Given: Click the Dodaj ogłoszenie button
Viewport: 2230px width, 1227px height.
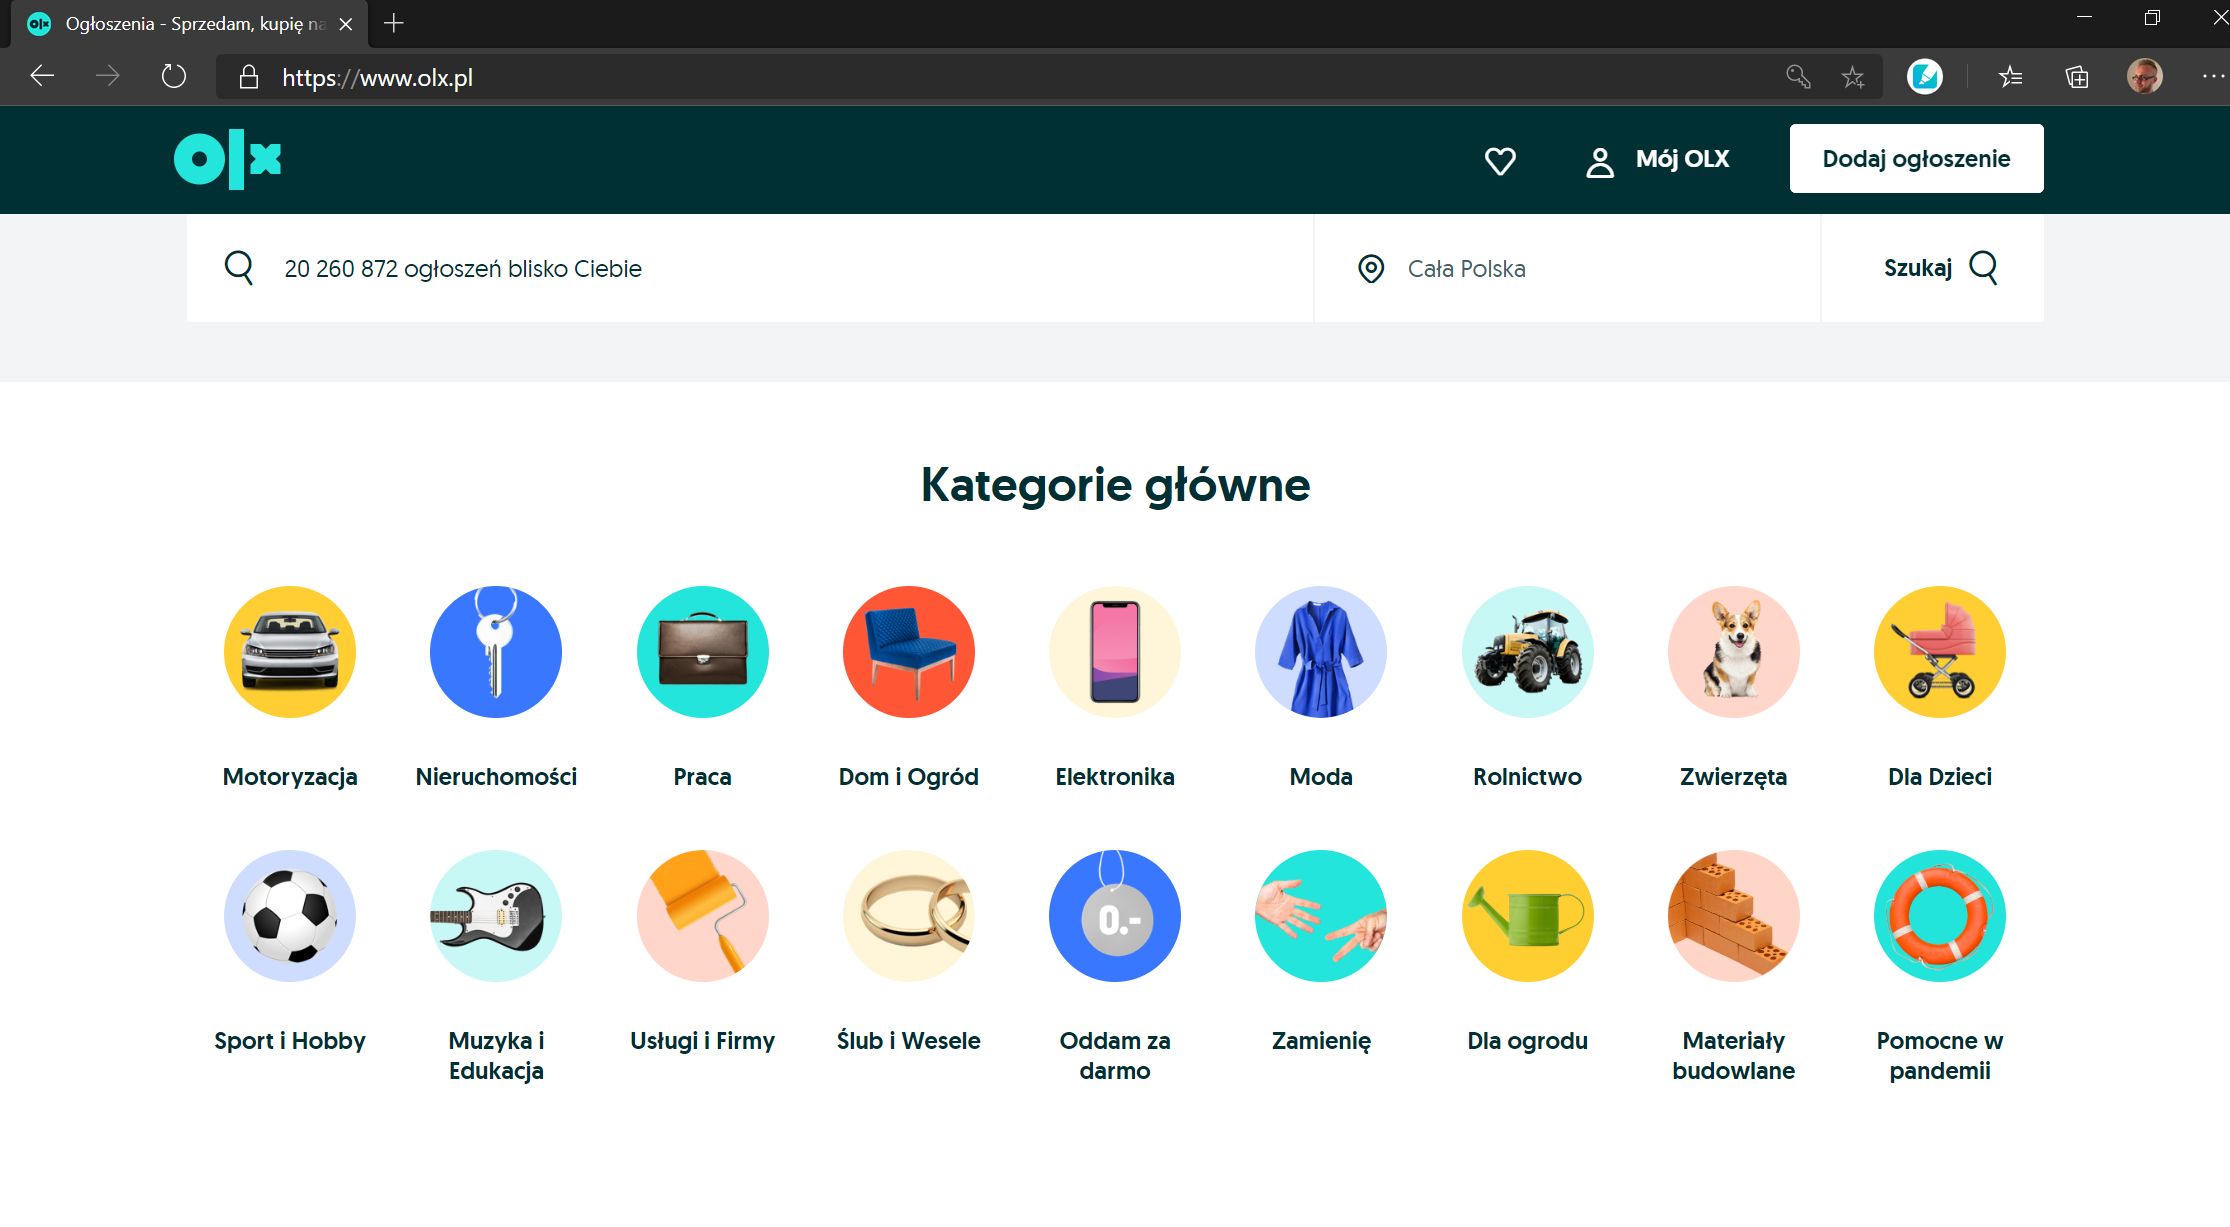Looking at the screenshot, I should tap(1915, 158).
